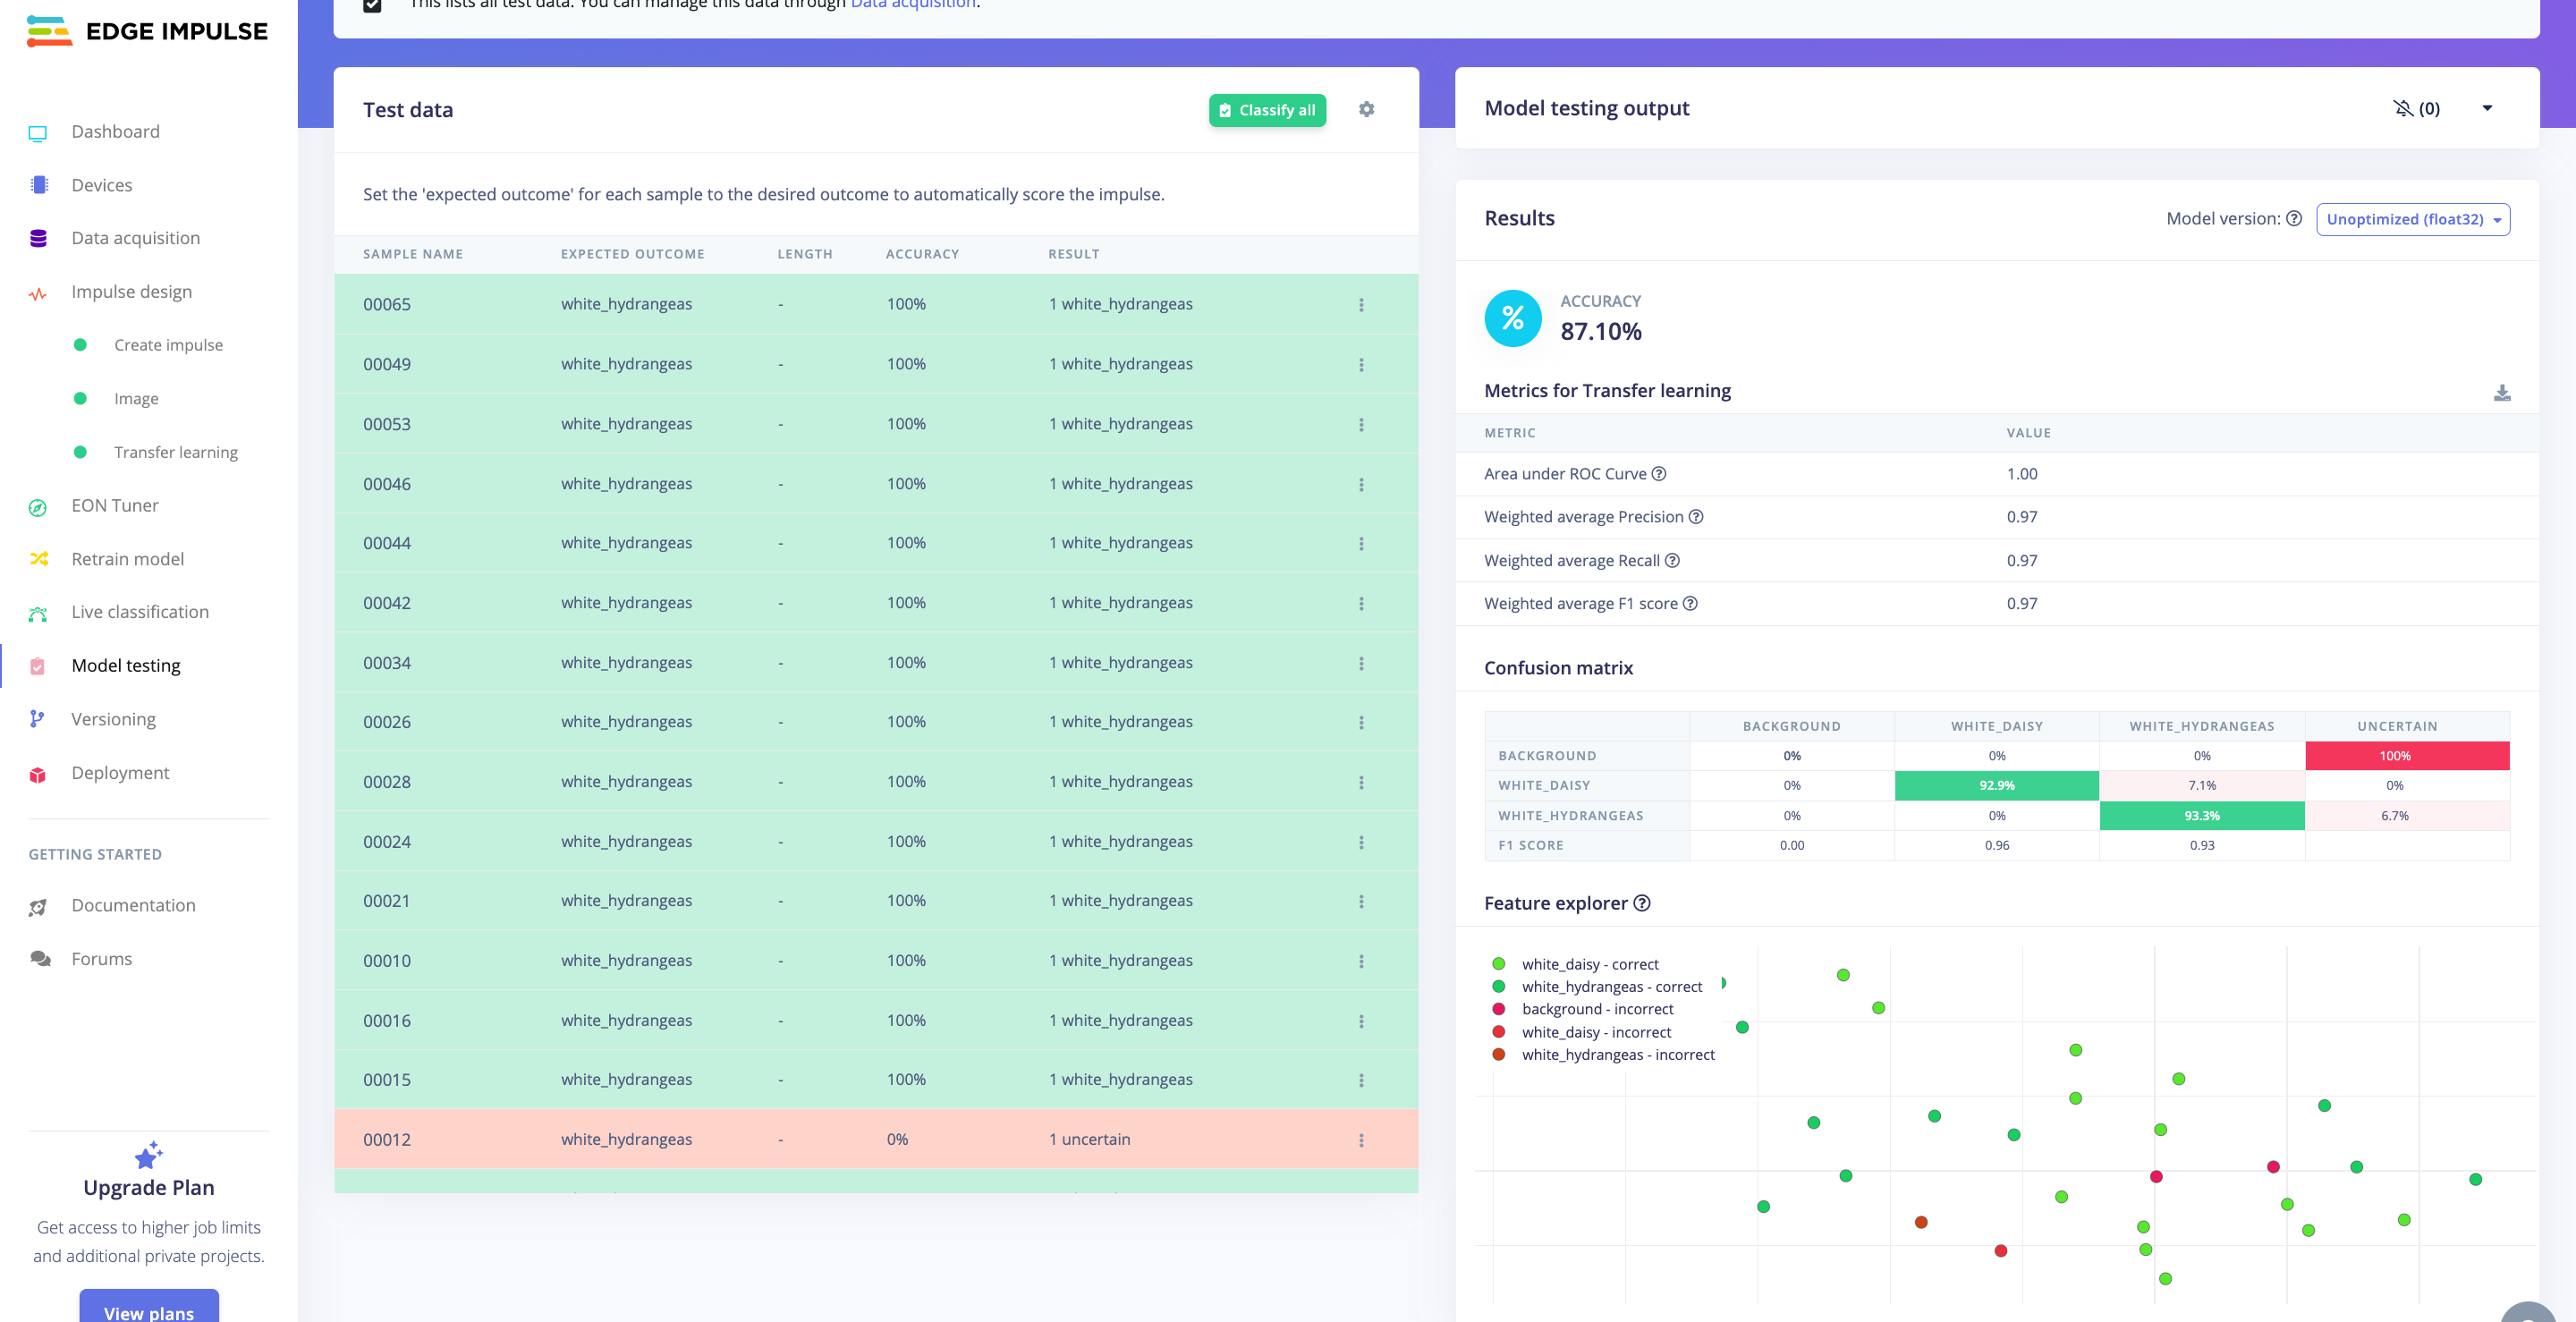The width and height of the screenshot is (2576, 1322).
Task: Open Forums link in Getting Started
Action: 101,959
